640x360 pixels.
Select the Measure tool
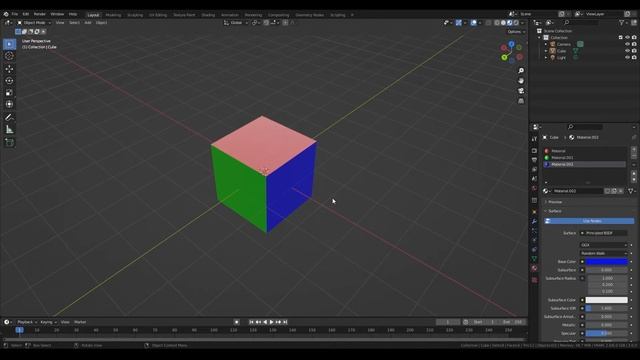tap(9, 130)
